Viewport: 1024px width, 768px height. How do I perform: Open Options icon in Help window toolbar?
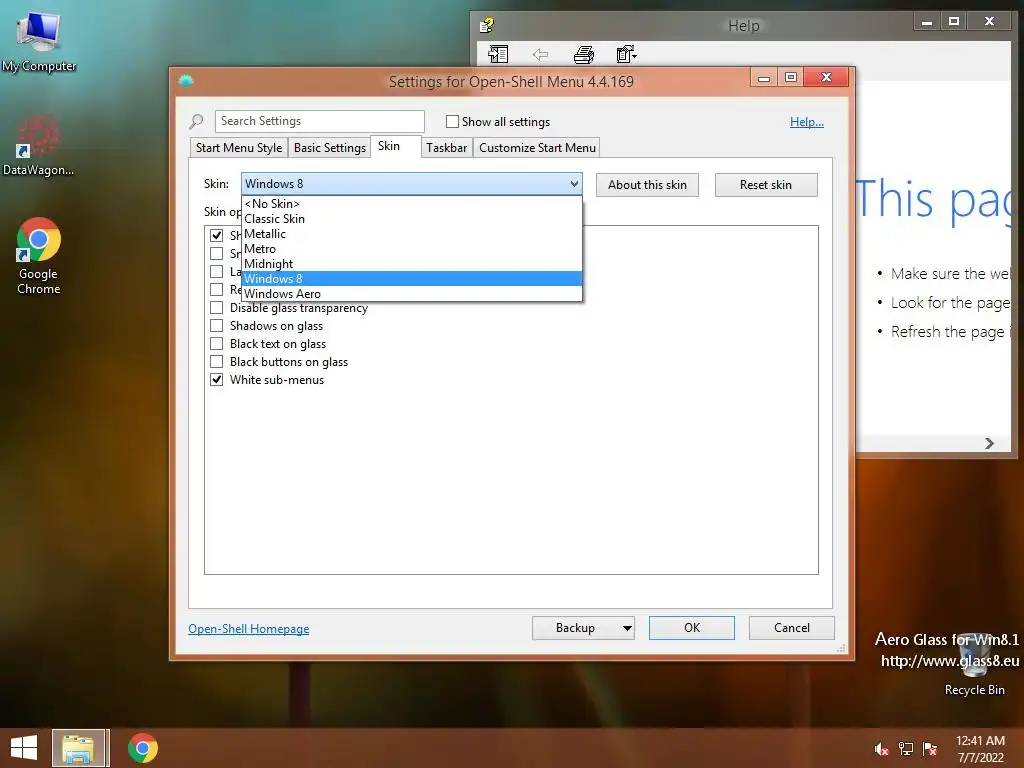[626, 54]
